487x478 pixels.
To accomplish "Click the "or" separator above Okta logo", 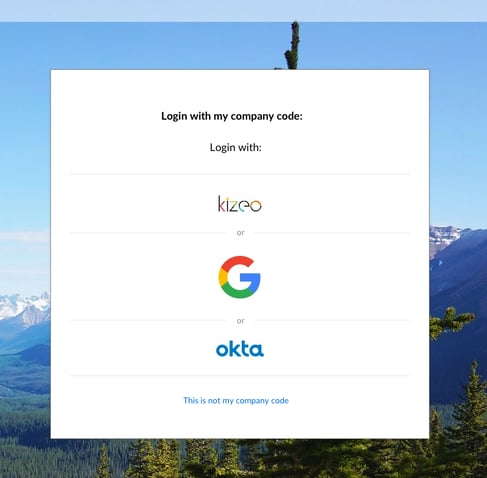I will pos(240,321).
